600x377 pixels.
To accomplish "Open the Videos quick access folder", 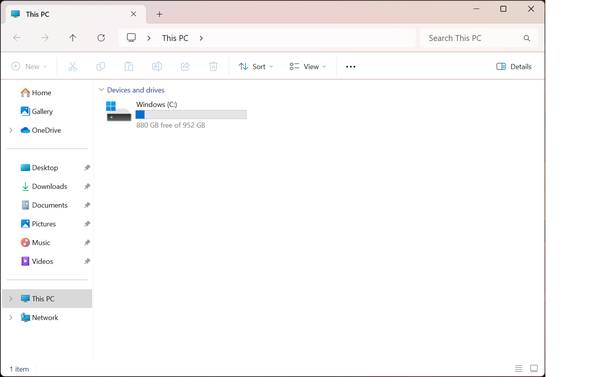I will (37, 261).
